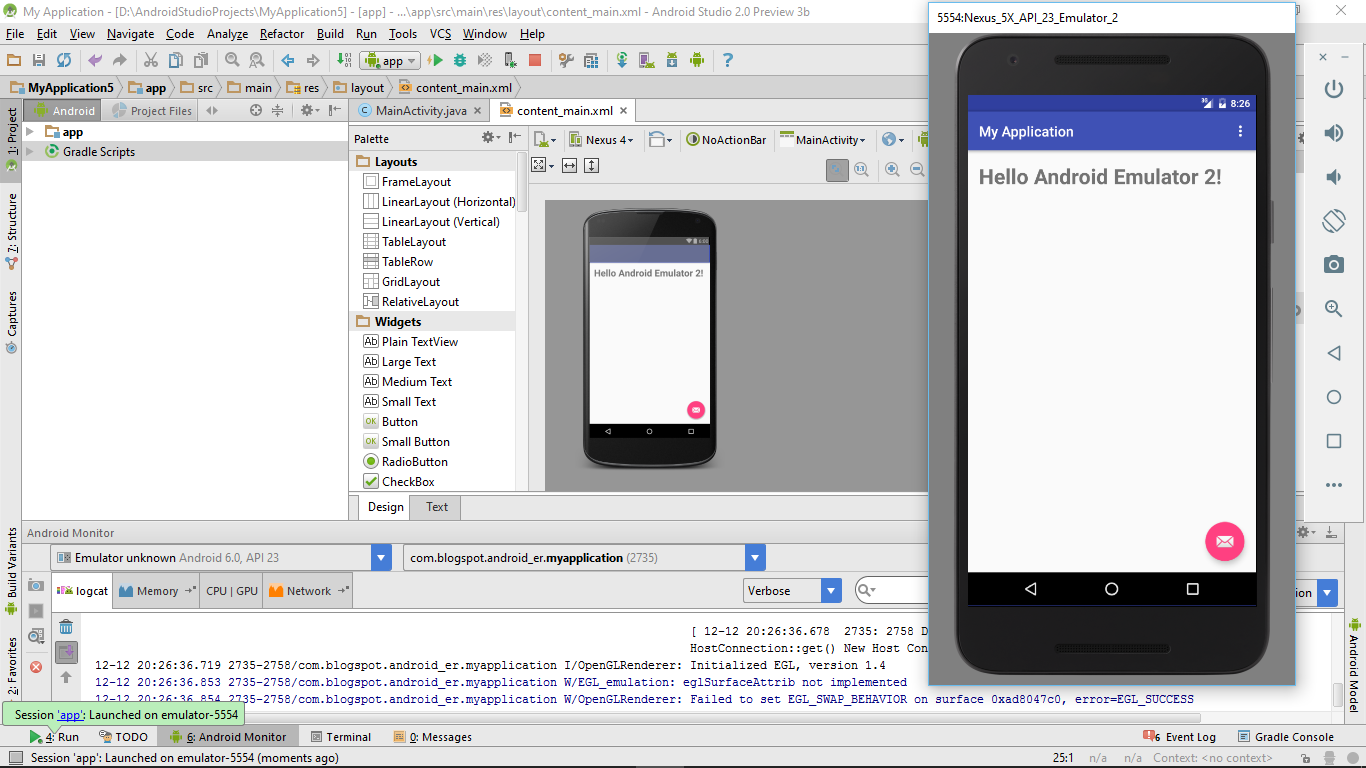Click the Undo arrow in the toolbar
1366x768 pixels.
(x=95, y=60)
